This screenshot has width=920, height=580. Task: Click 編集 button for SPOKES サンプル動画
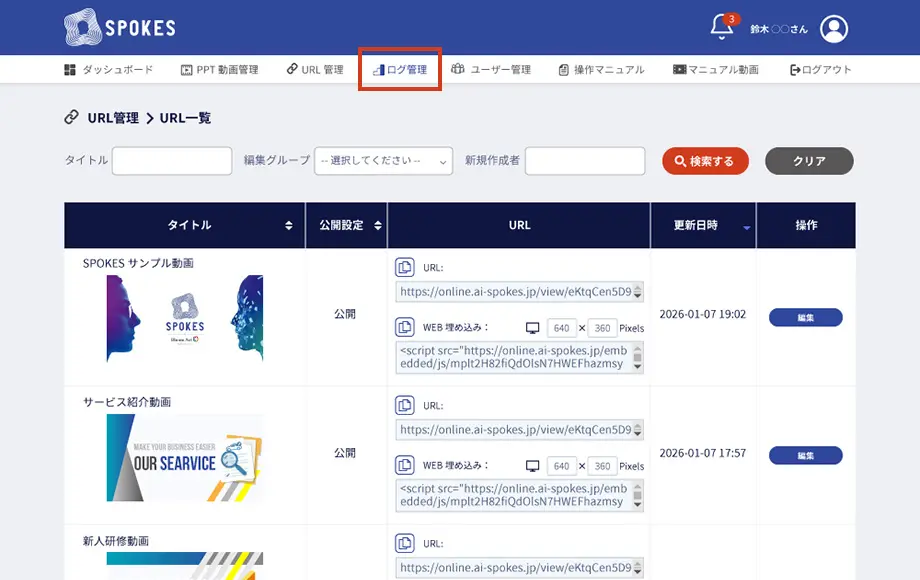coord(805,317)
